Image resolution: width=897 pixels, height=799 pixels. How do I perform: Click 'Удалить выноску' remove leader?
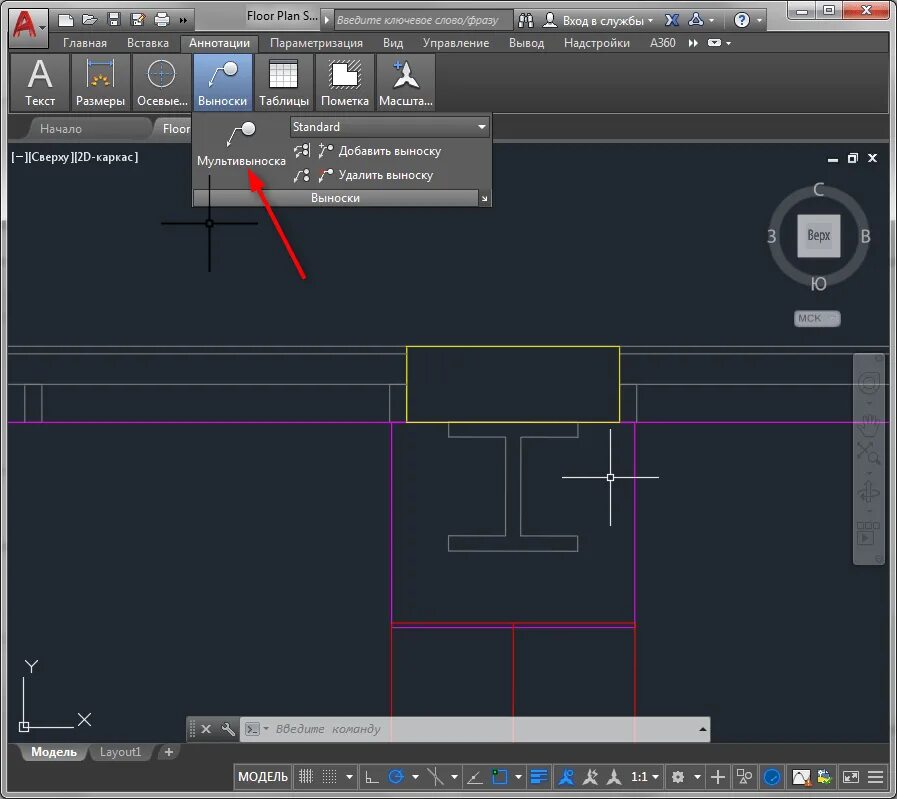[x=376, y=175]
